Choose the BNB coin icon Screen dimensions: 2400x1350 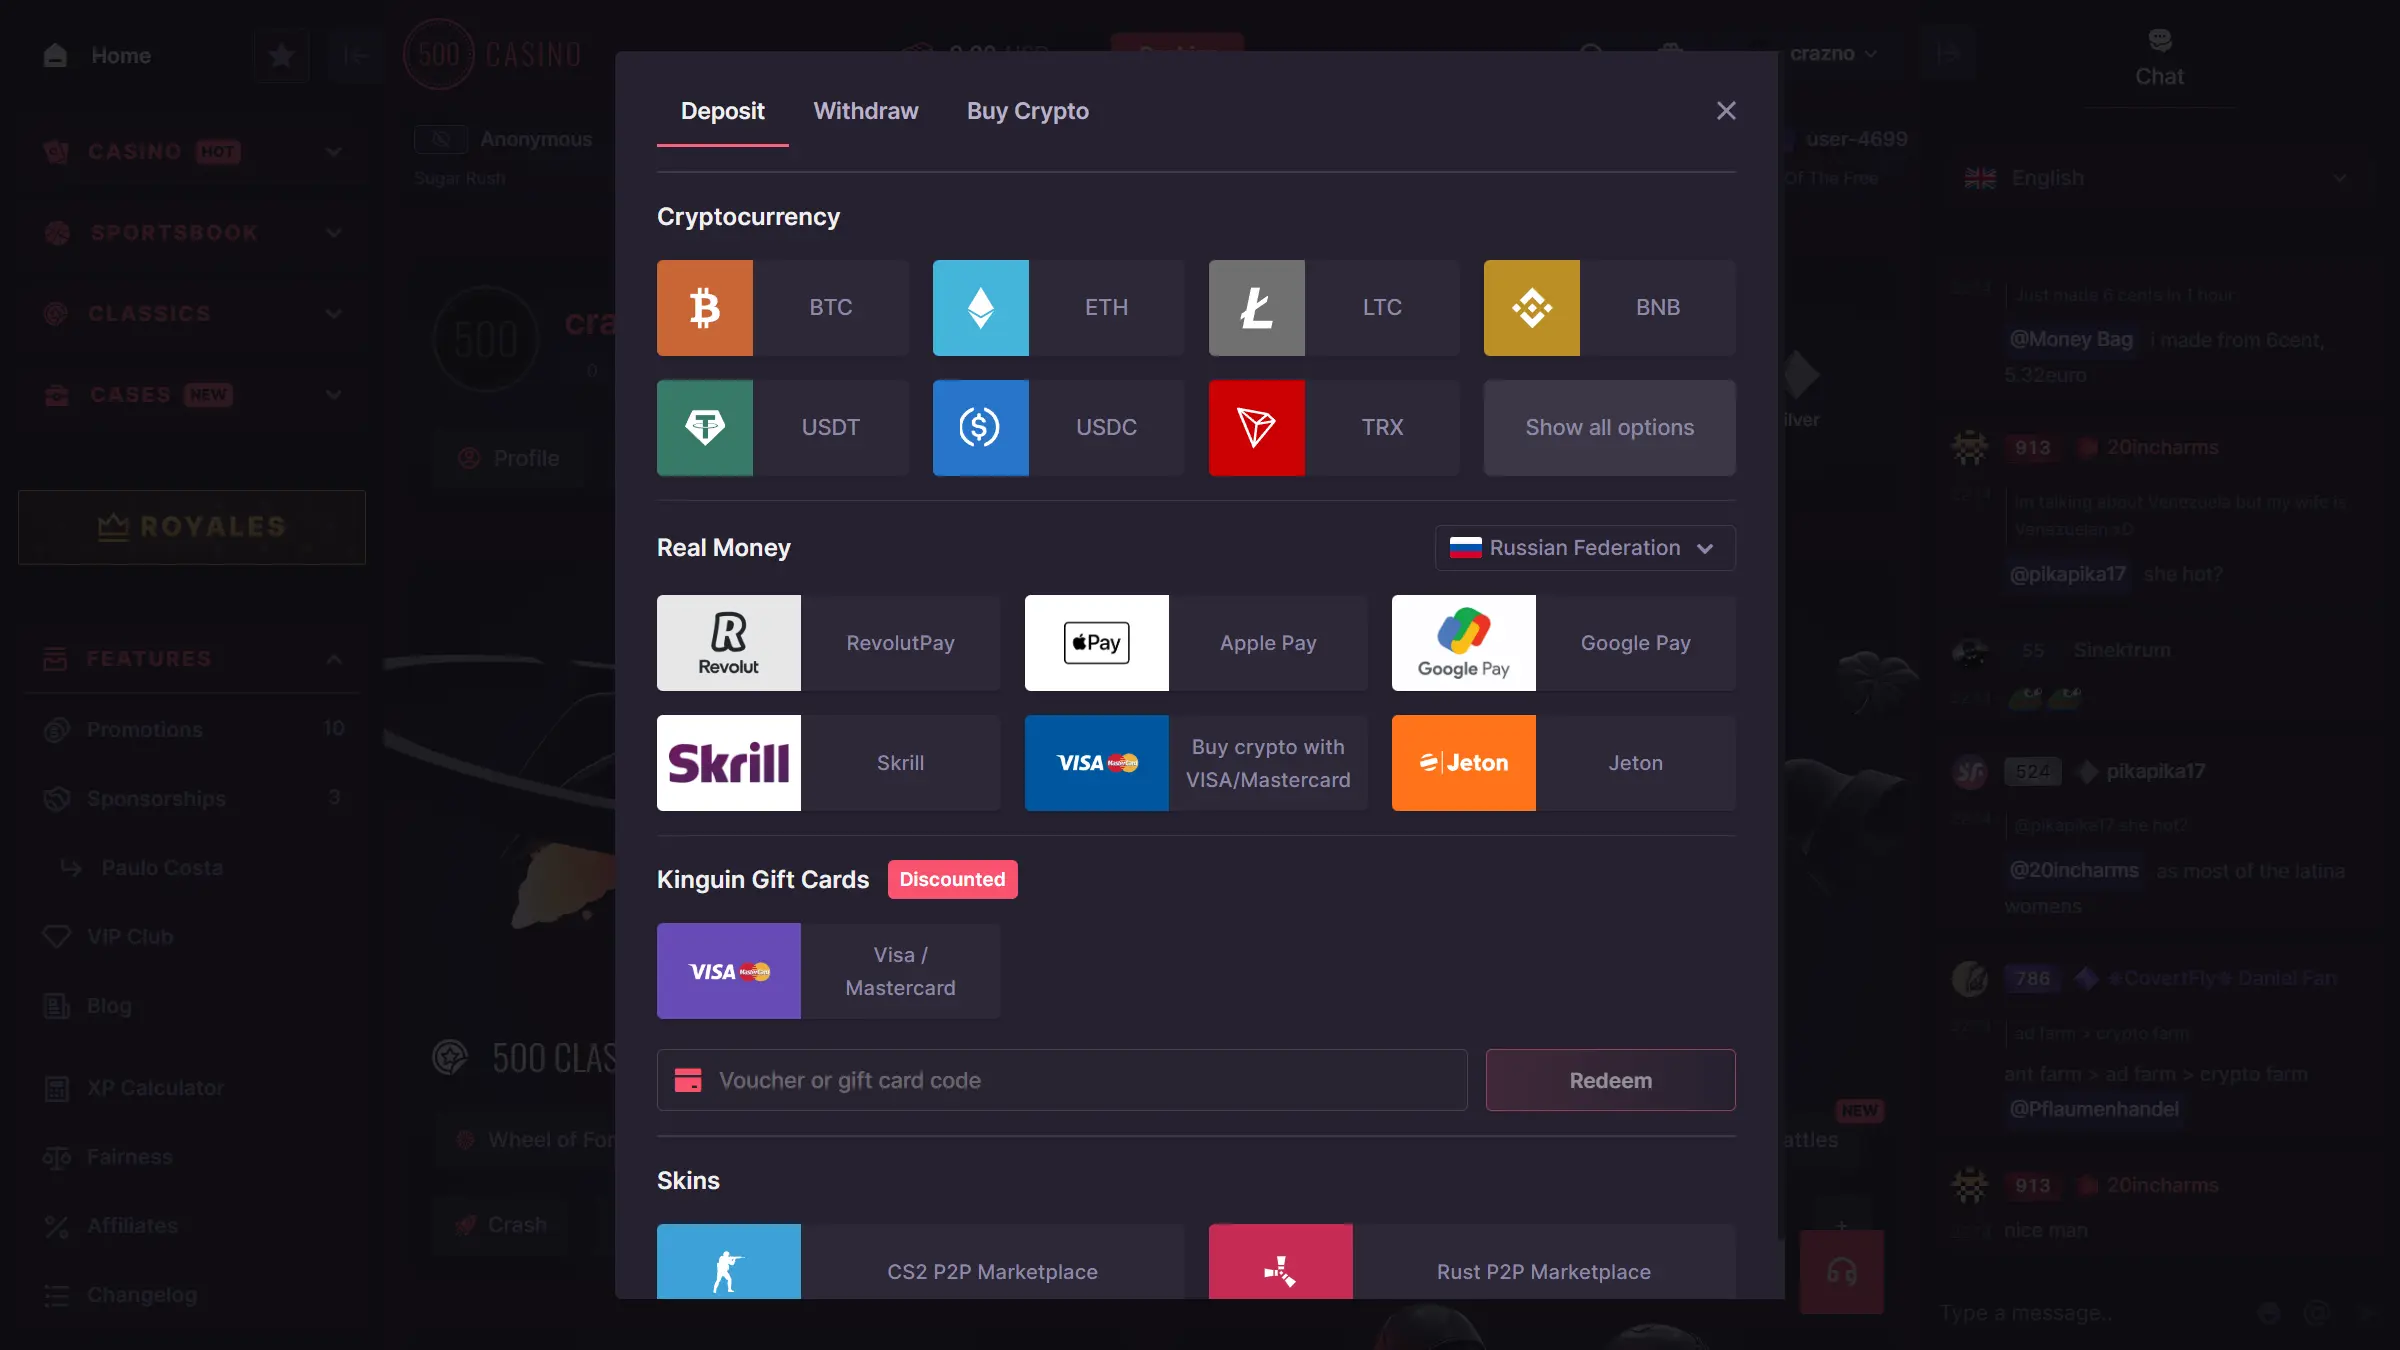(x=1532, y=308)
